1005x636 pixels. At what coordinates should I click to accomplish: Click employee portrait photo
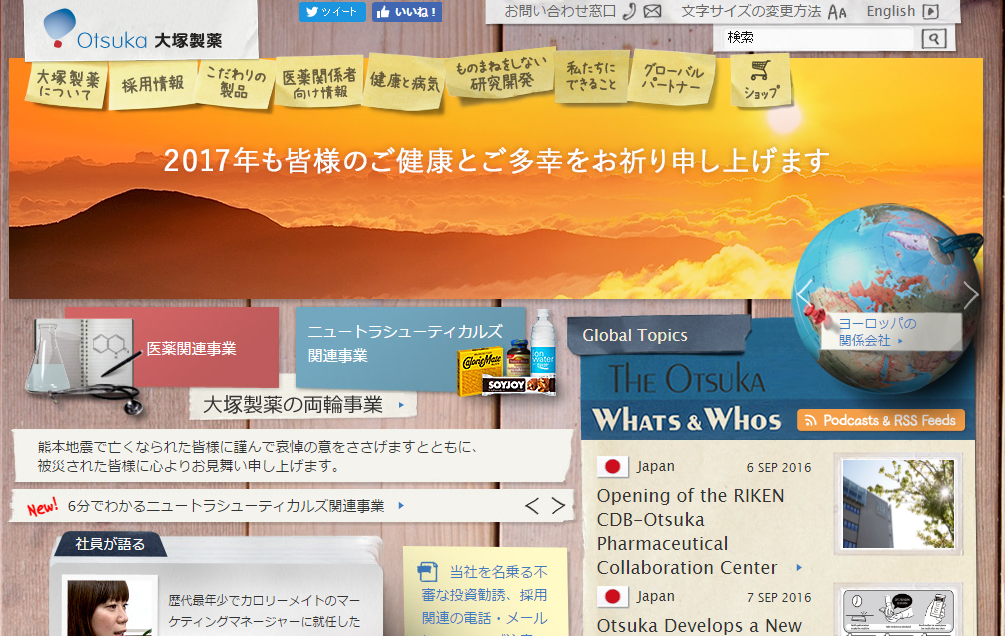pos(109,607)
